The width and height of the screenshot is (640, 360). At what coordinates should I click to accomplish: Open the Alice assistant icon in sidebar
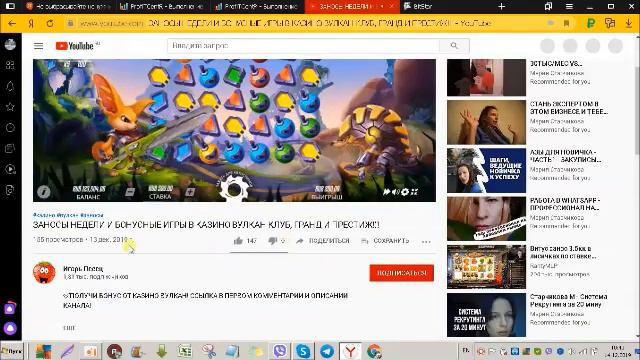[10, 328]
